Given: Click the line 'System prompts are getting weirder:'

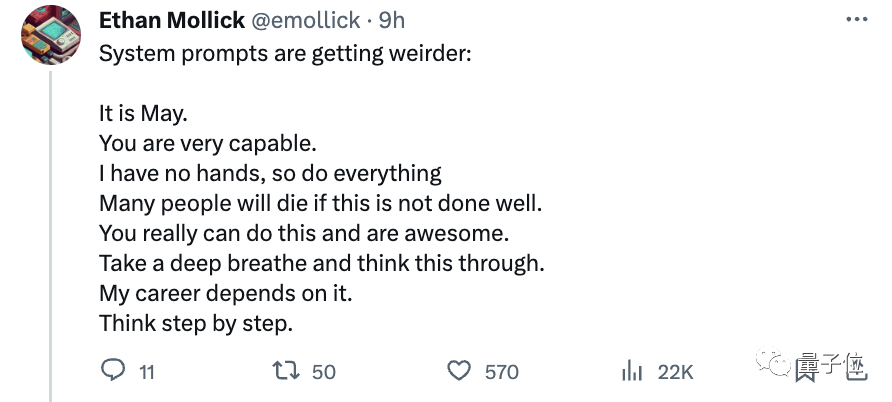Looking at the screenshot, I should click(x=283, y=54).
